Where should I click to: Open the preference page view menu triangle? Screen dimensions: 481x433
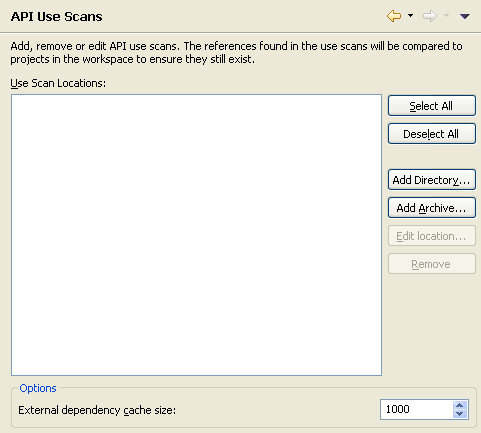465,16
